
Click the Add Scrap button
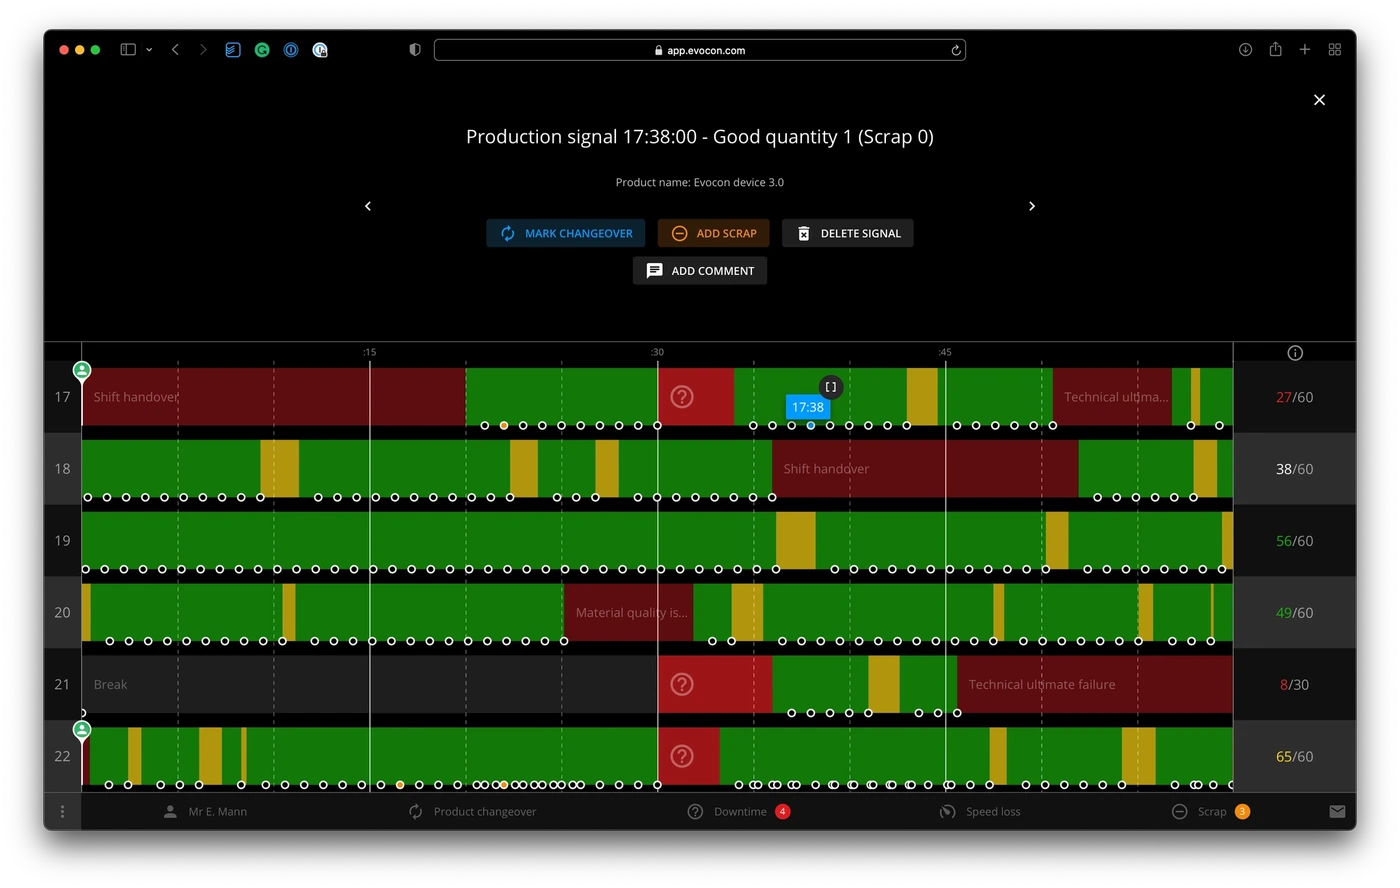point(714,233)
